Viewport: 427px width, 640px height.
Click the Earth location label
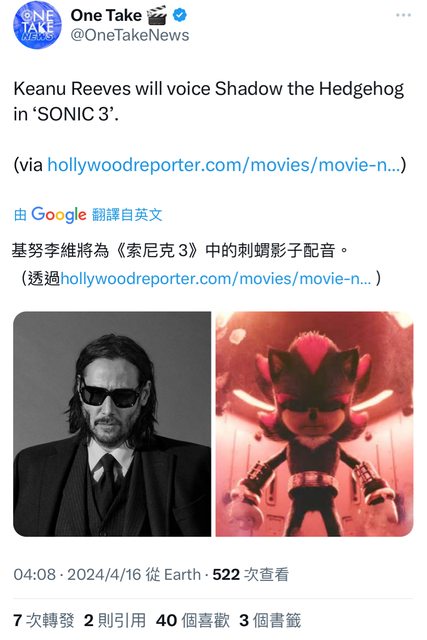[182, 575]
